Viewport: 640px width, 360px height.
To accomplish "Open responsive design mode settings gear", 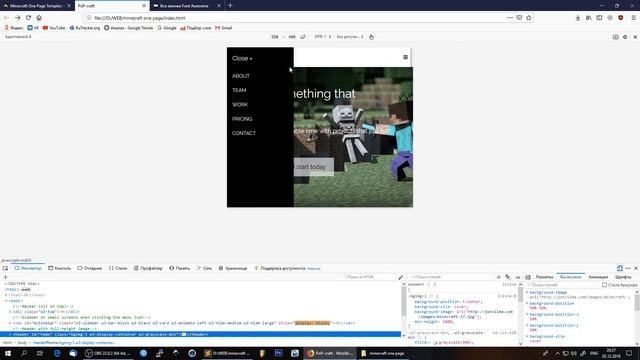I will (625, 37).
